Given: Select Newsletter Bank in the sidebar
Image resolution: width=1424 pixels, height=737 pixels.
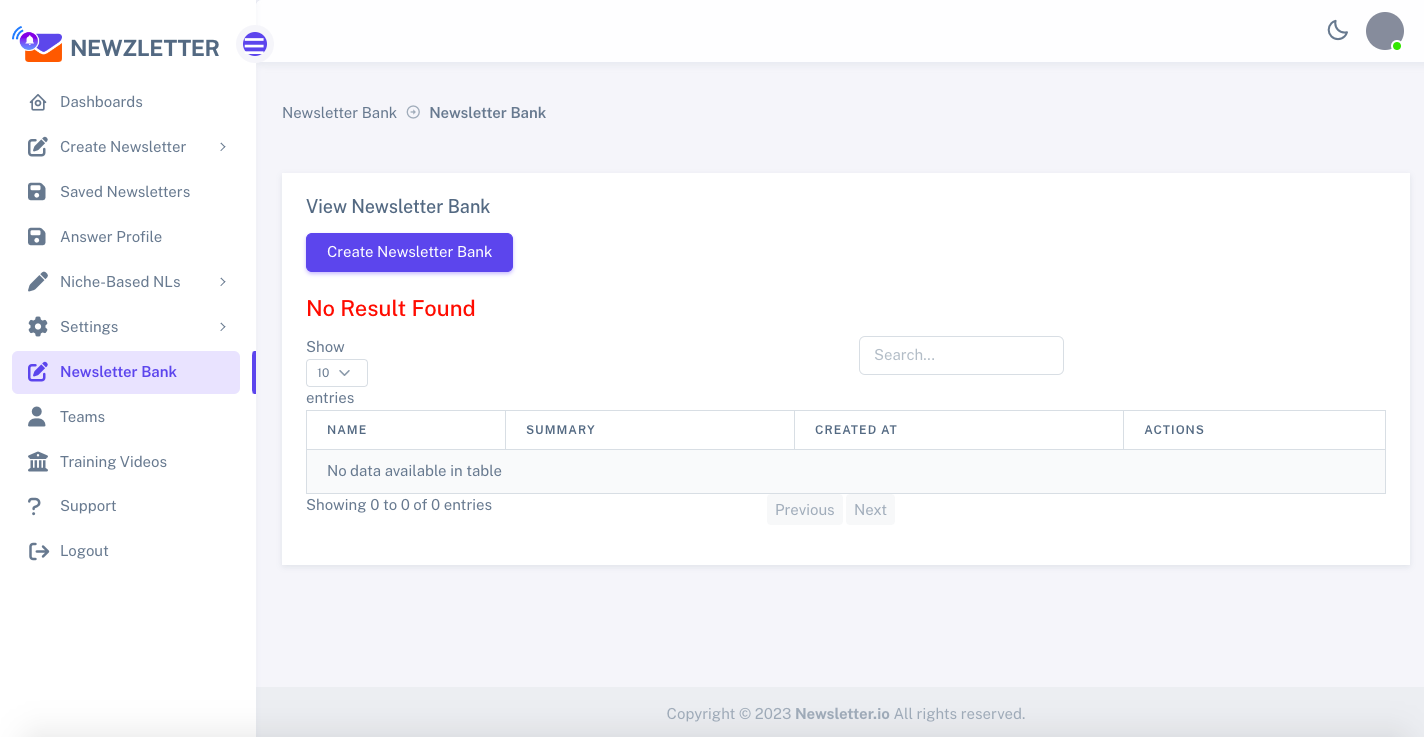Looking at the screenshot, I should coord(118,371).
